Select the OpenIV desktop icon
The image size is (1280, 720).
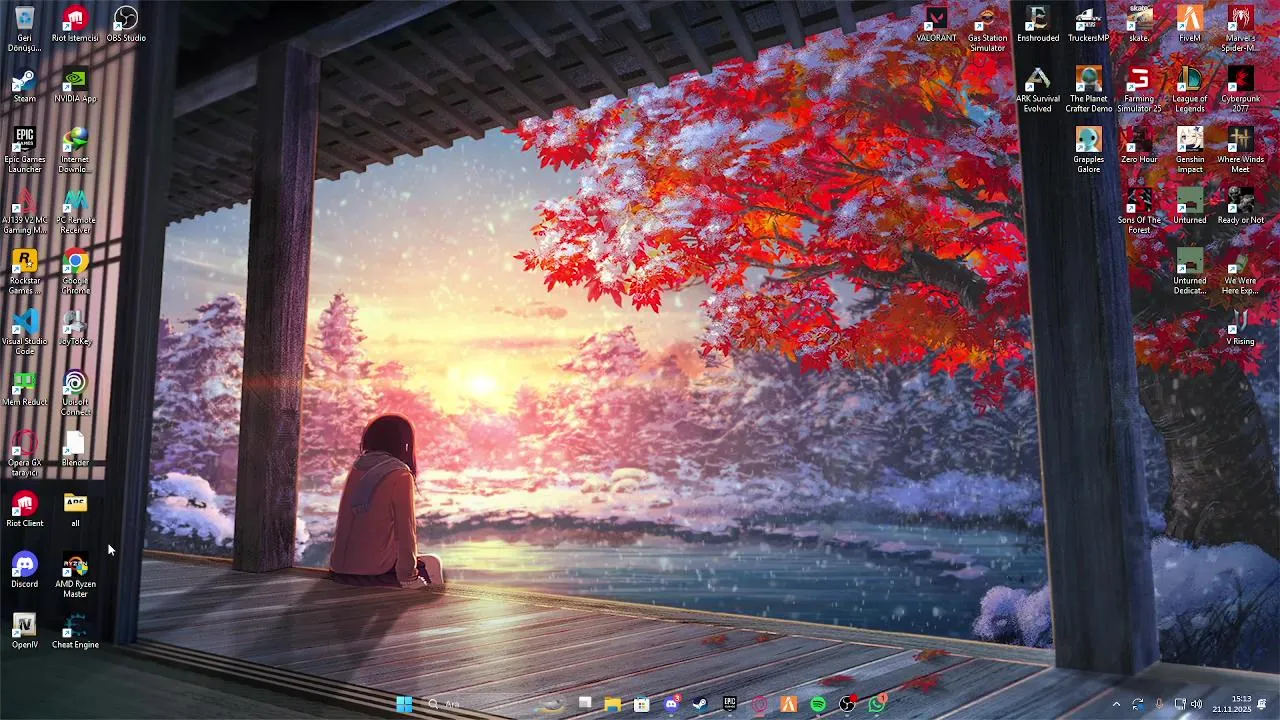25,632
